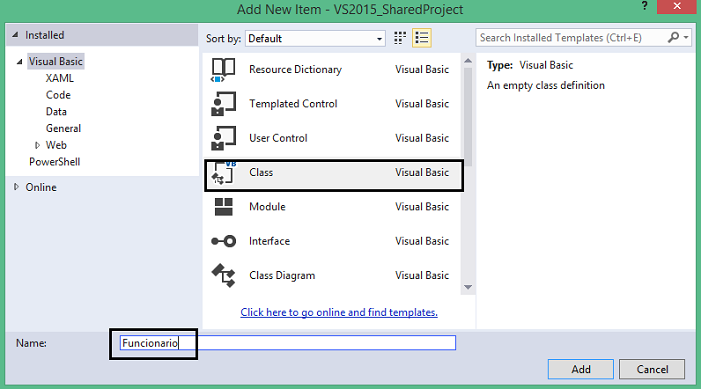Select the Module template icon

(223, 207)
